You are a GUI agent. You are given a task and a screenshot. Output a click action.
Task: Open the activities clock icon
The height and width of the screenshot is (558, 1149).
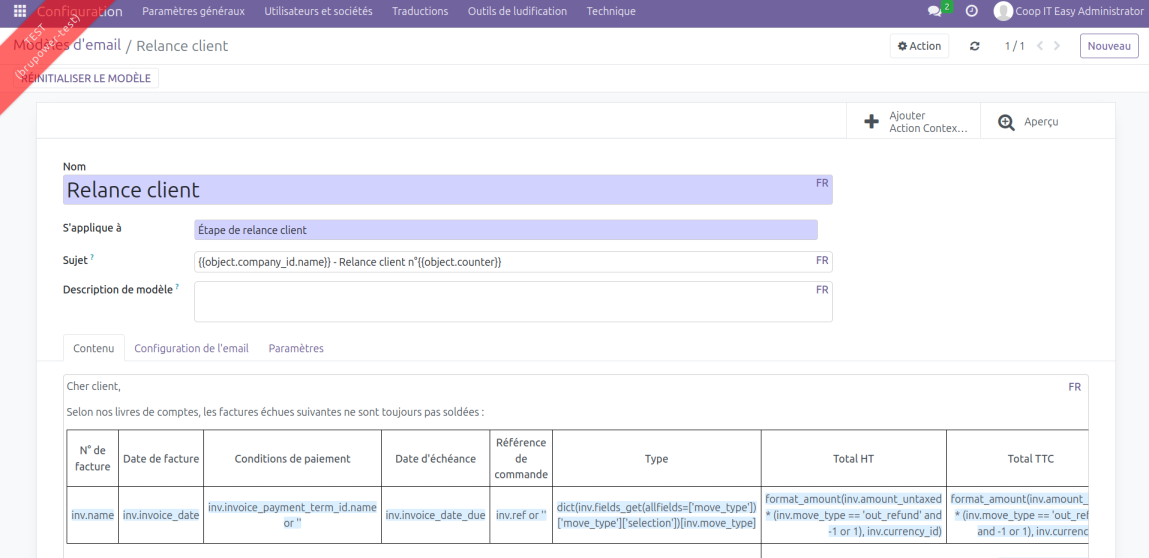972,11
